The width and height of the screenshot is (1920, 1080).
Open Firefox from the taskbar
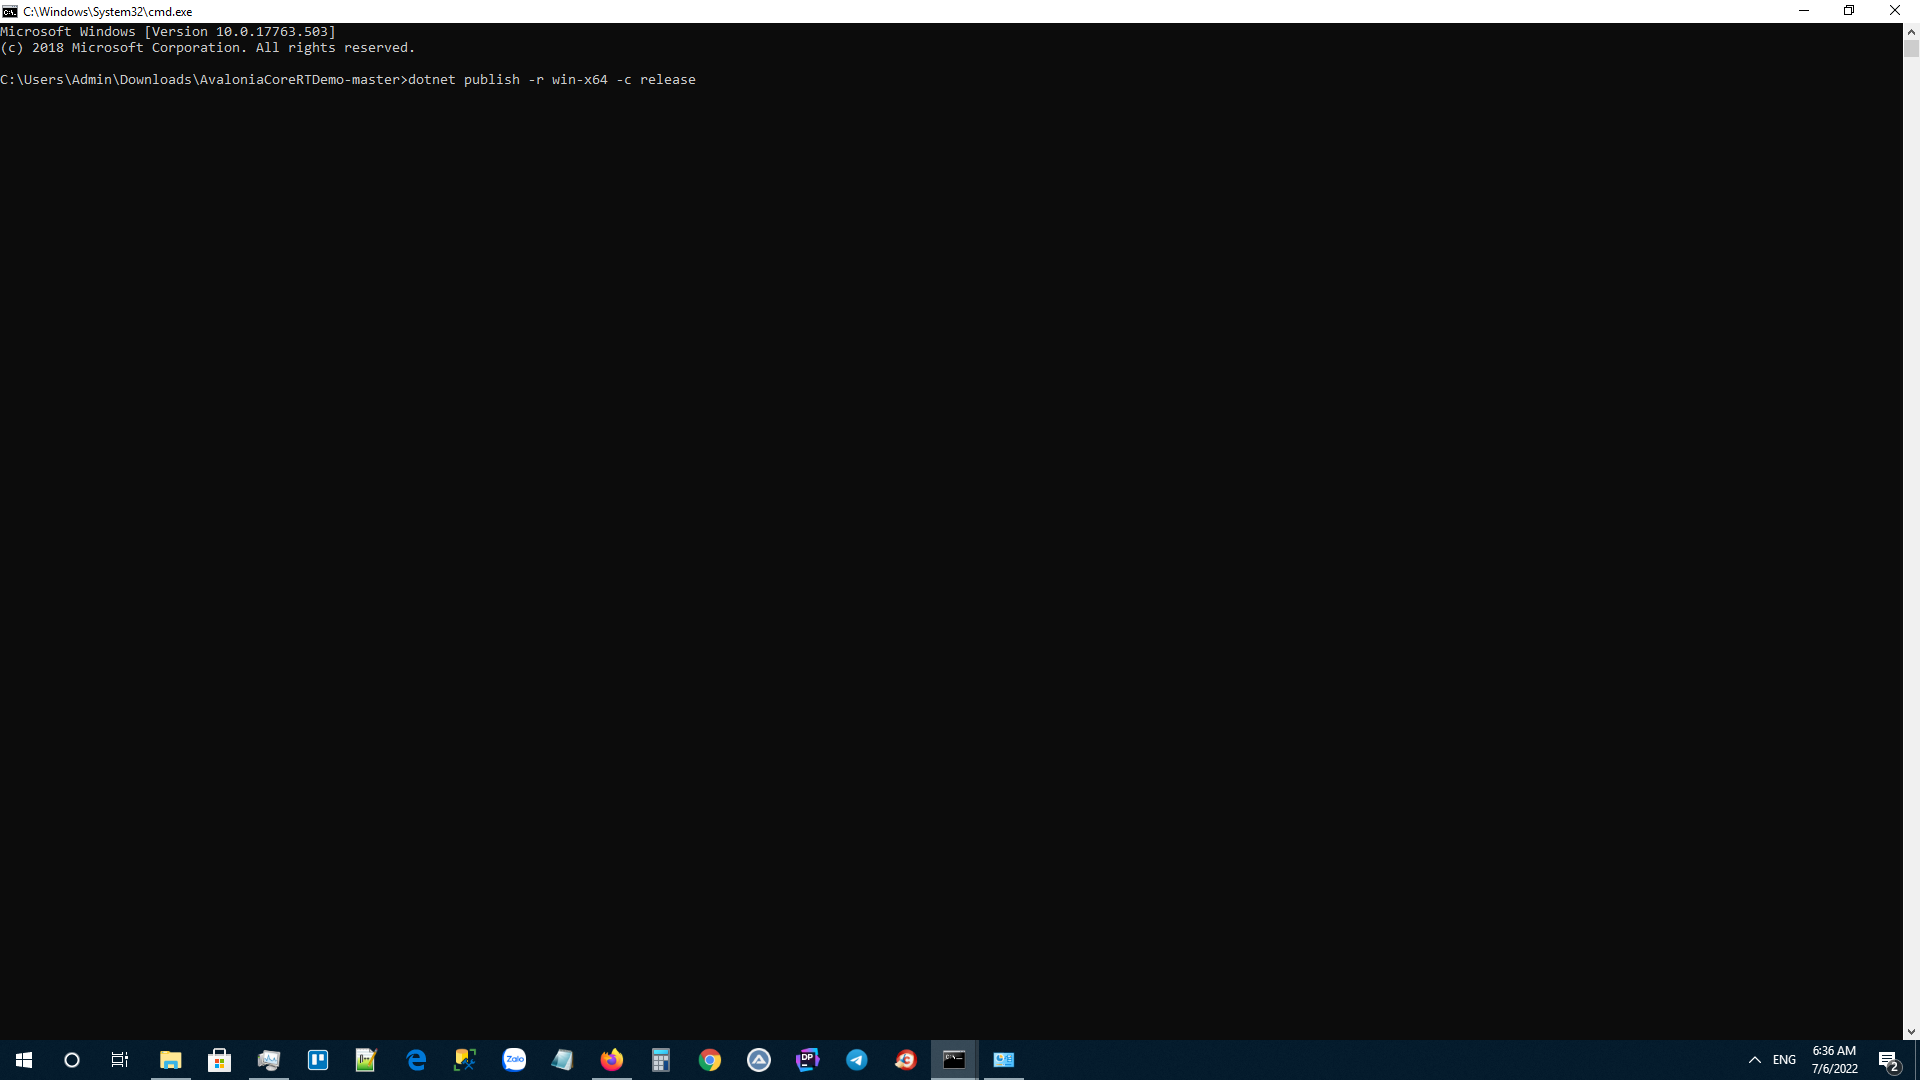pyautogui.click(x=611, y=1059)
